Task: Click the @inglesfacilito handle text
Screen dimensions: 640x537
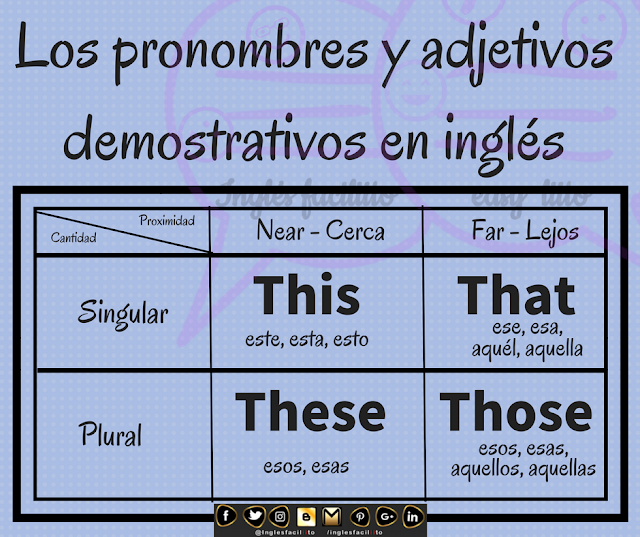Action: 284,533
